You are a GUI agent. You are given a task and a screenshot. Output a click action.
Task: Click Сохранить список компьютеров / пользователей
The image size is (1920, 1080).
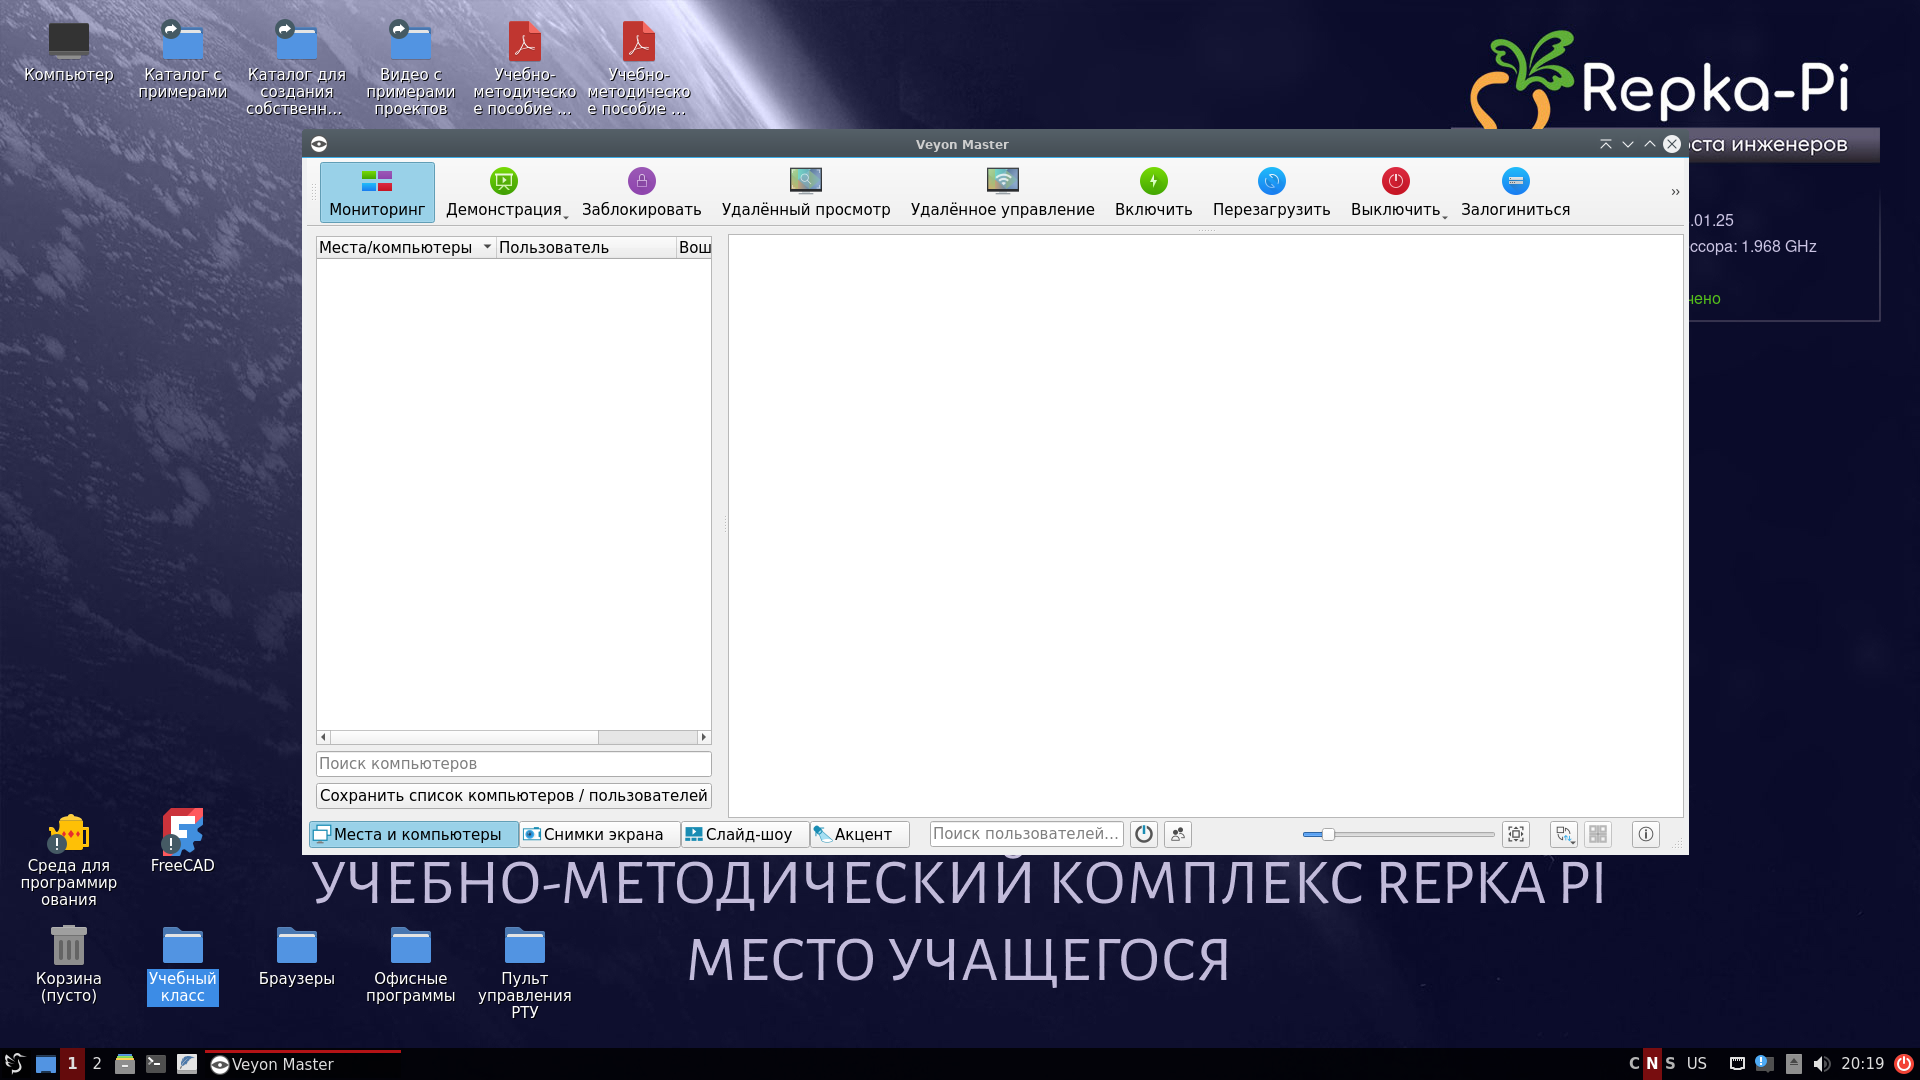(x=514, y=795)
